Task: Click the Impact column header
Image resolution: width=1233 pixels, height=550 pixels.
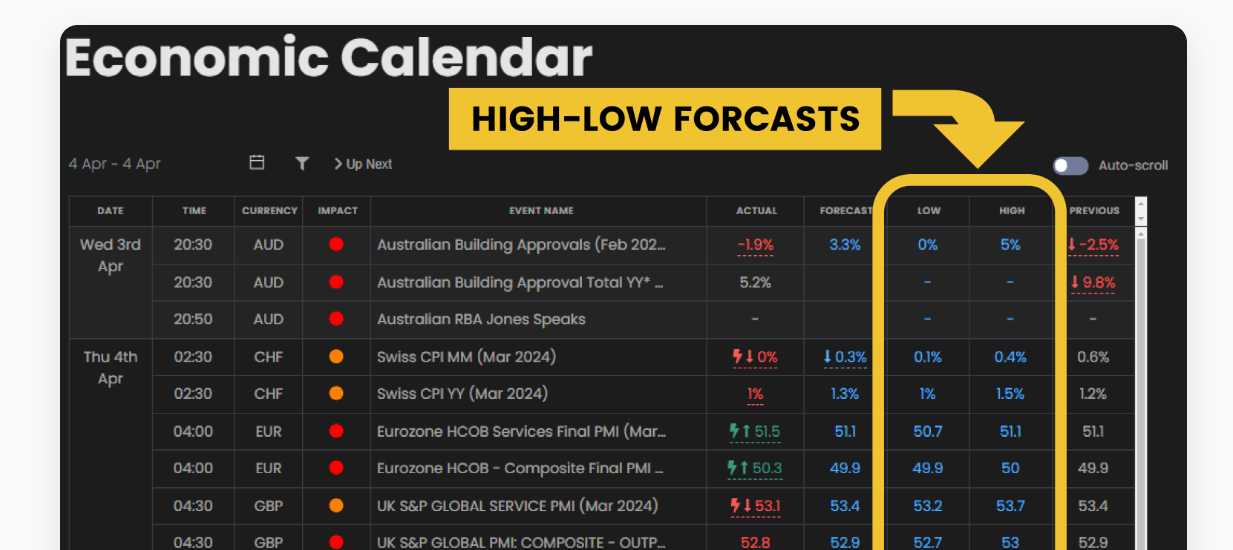Action: (337, 211)
